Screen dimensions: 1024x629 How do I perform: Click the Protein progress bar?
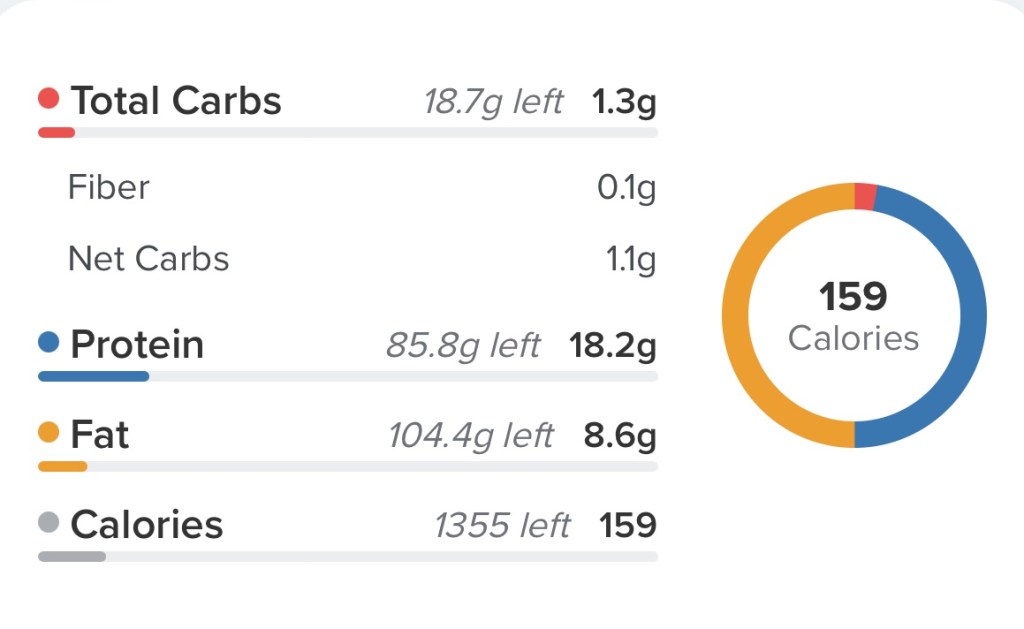348,377
